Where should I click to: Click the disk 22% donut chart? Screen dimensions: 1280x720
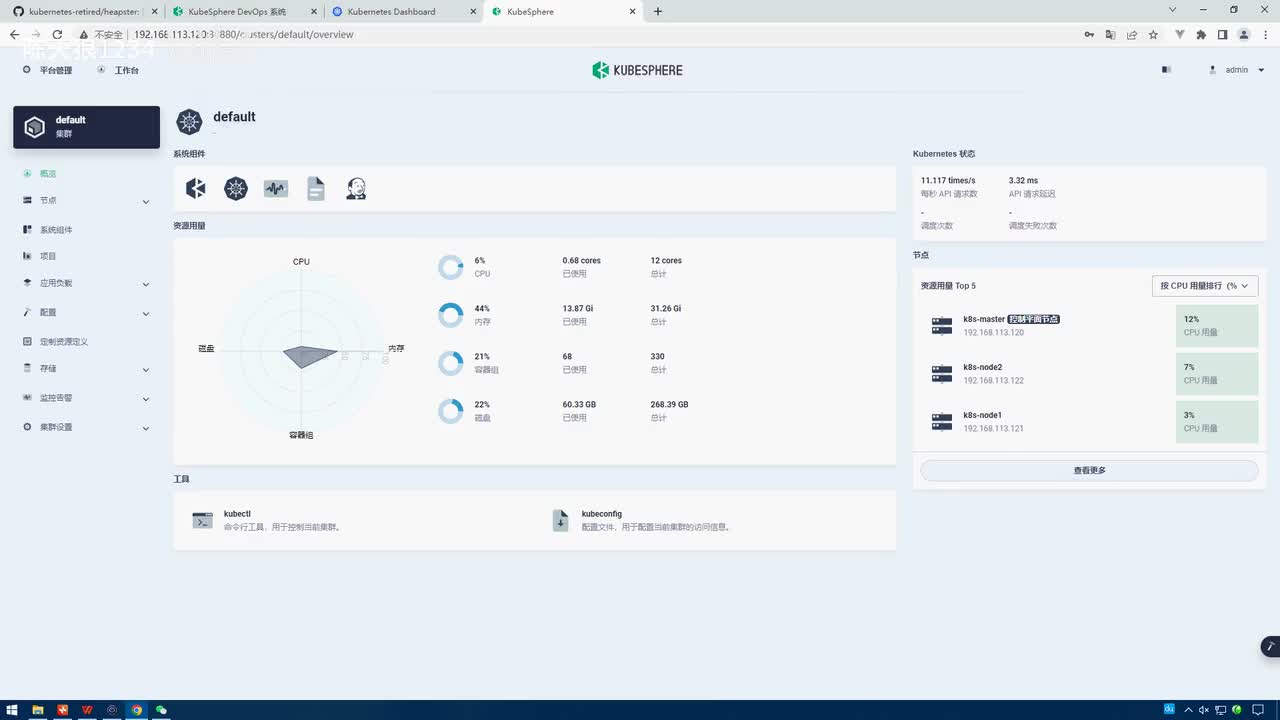[x=451, y=411]
